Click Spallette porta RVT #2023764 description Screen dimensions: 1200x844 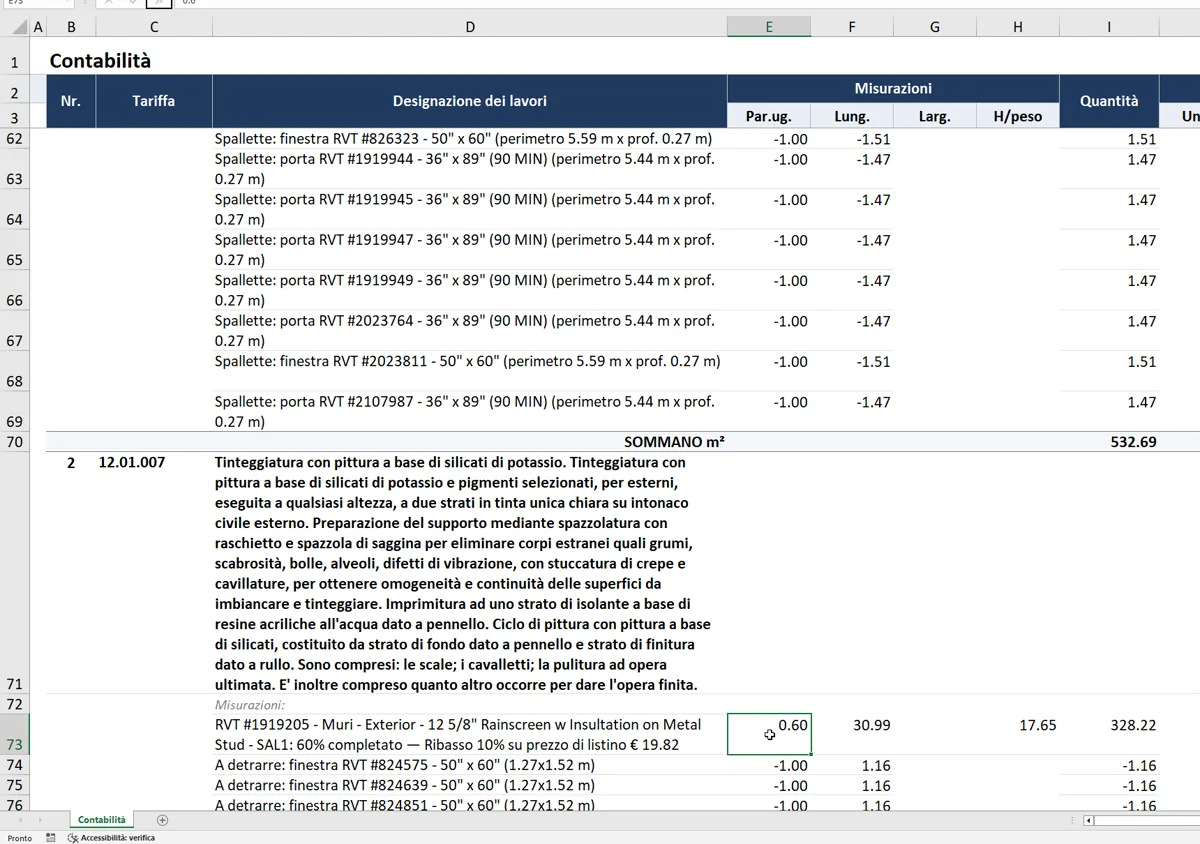(x=470, y=331)
